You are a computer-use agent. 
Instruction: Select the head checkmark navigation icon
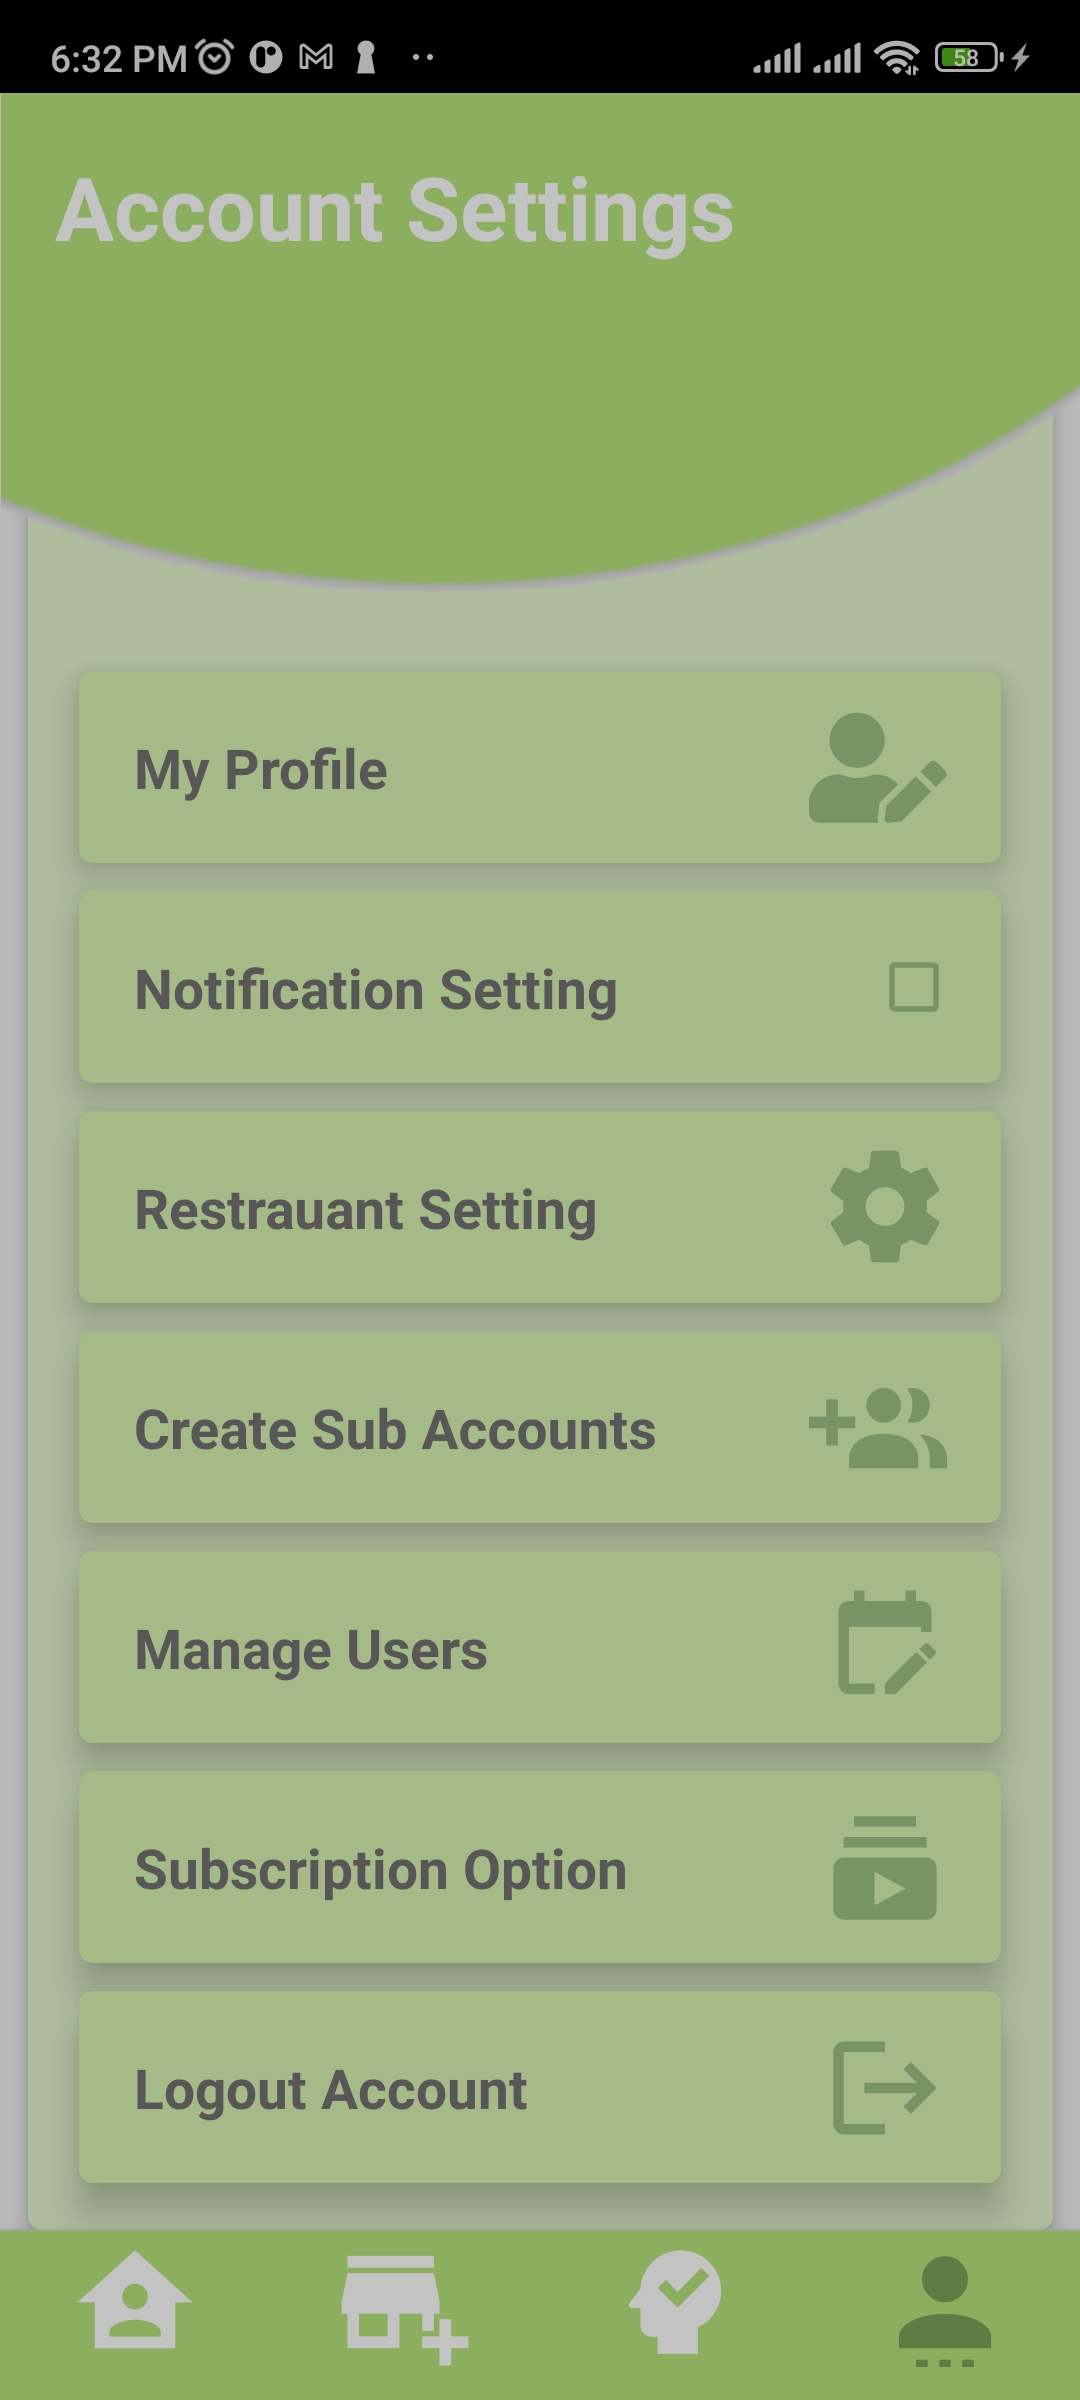click(675, 2302)
